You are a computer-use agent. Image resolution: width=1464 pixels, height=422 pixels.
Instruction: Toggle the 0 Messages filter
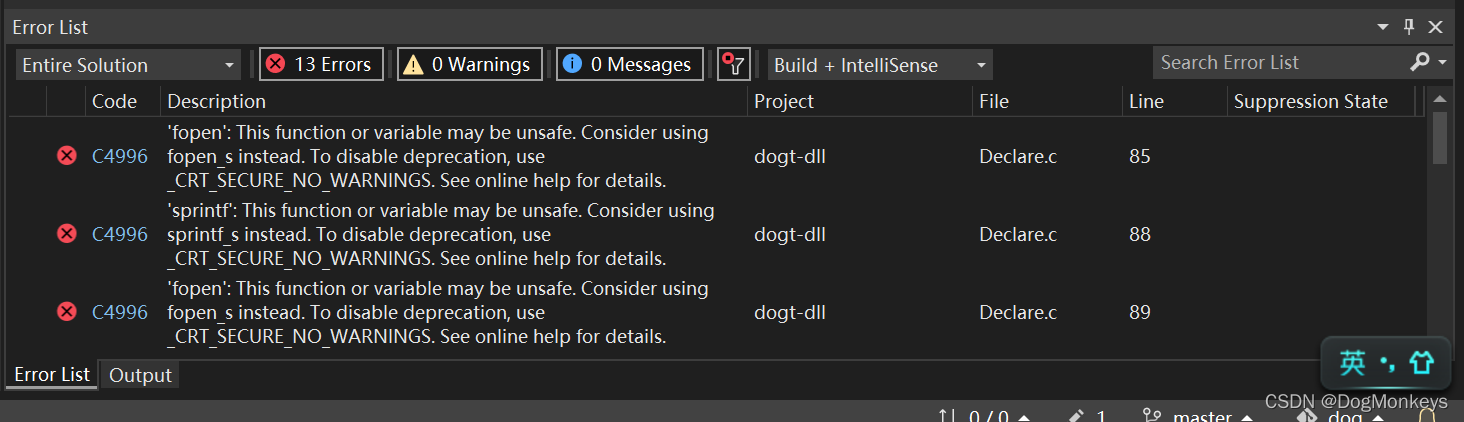coord(629,65)
